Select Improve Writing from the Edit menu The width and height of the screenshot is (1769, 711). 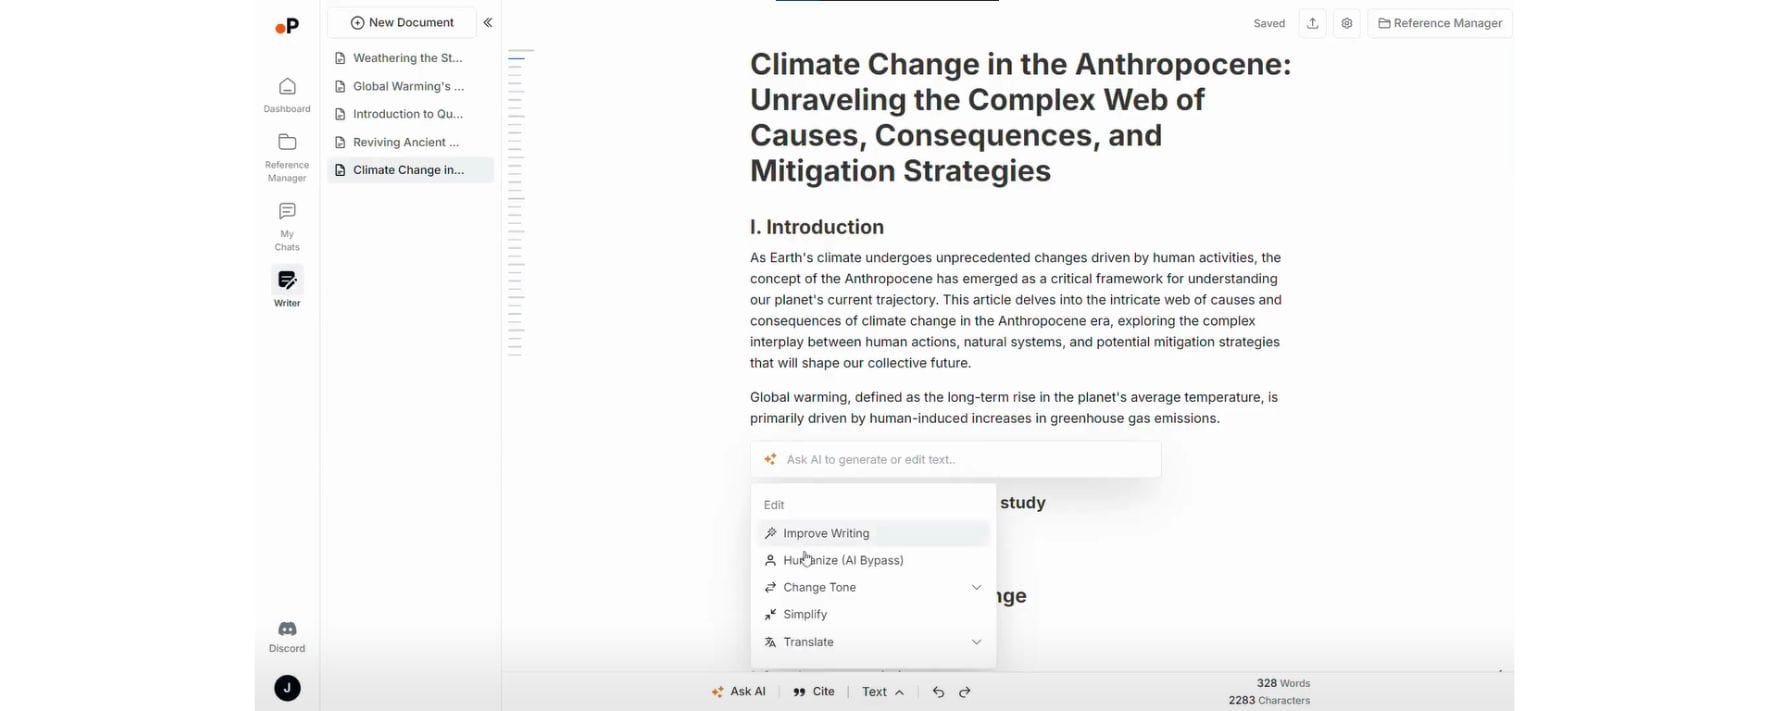[826, 533]
